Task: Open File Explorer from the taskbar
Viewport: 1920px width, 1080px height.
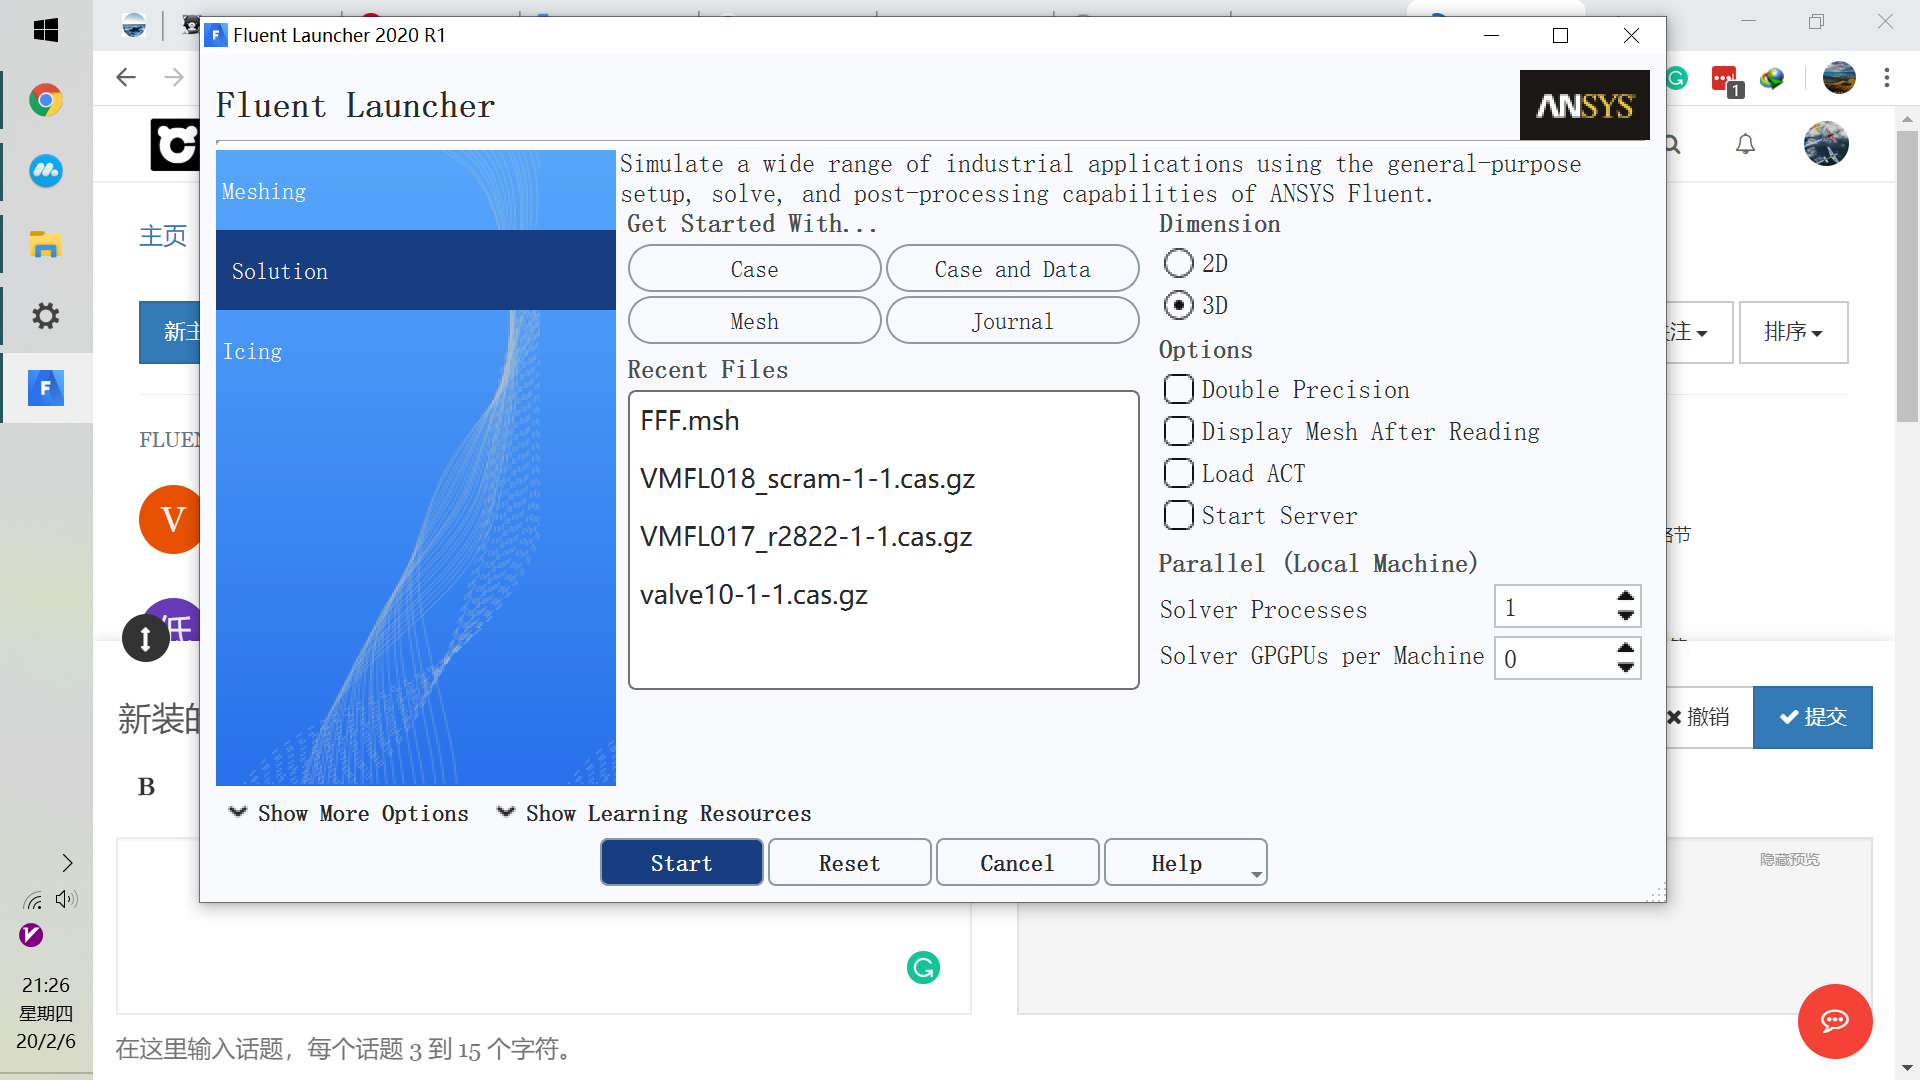Action: [x=46, y=244]
